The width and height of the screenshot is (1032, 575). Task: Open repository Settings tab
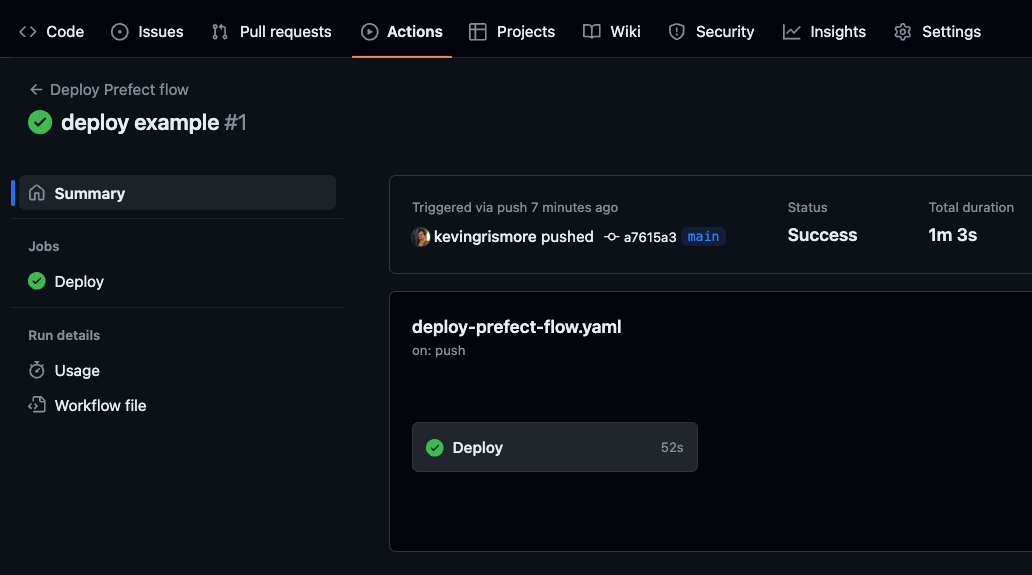(937, 32)
